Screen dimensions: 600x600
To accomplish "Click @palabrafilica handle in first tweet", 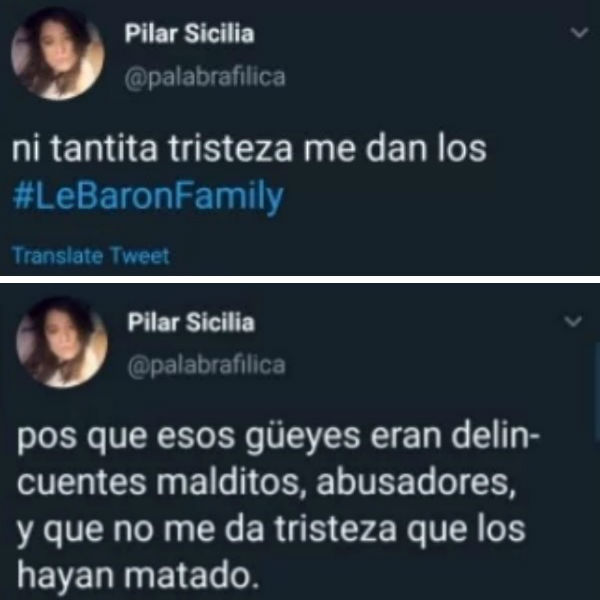I will tap(205, 77).
